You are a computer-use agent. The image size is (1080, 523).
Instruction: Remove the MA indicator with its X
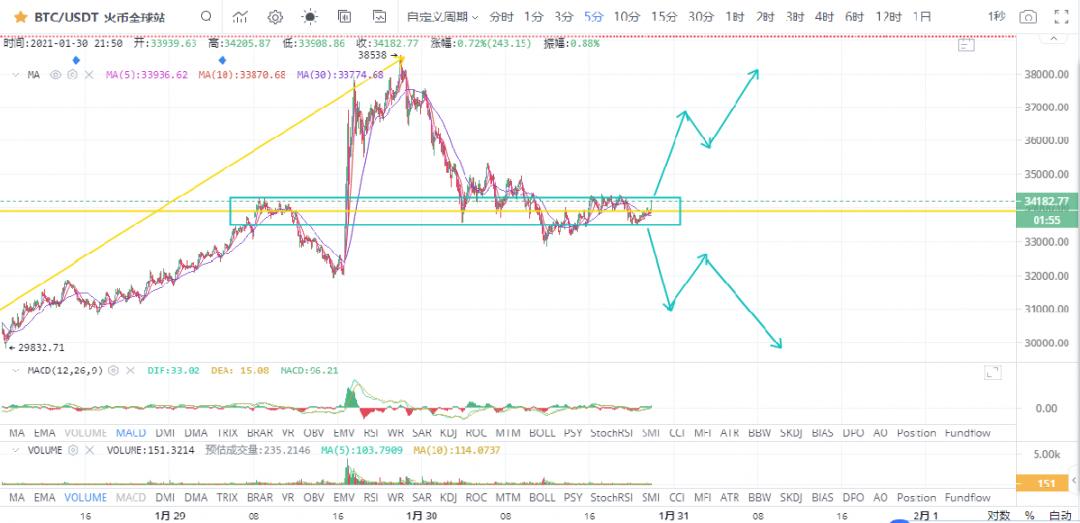[x=88, y=74]
